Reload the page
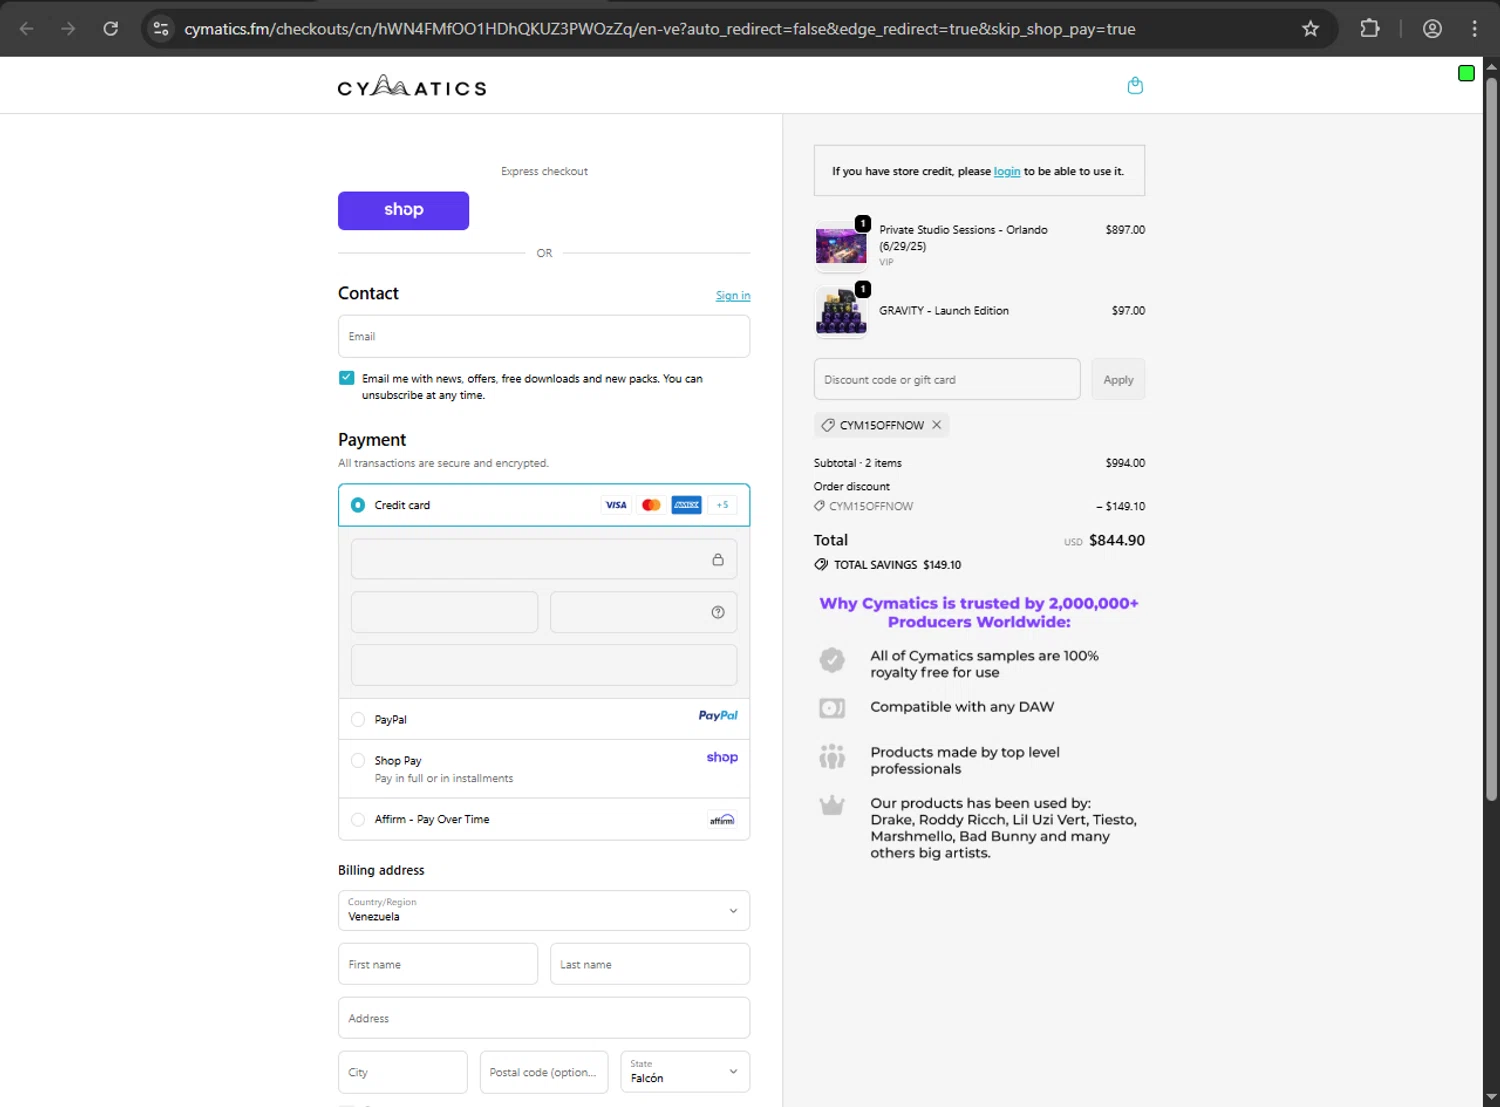1500x1107 pixels. [111, 29]
